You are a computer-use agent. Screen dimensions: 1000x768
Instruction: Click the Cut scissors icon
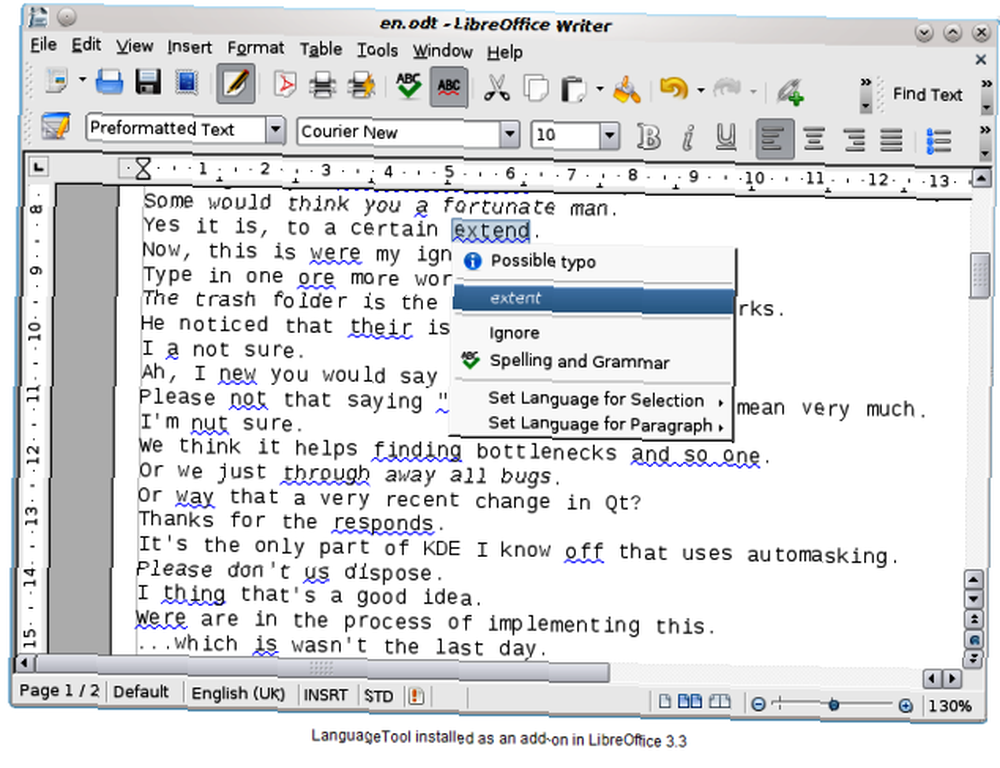[496, 88]
